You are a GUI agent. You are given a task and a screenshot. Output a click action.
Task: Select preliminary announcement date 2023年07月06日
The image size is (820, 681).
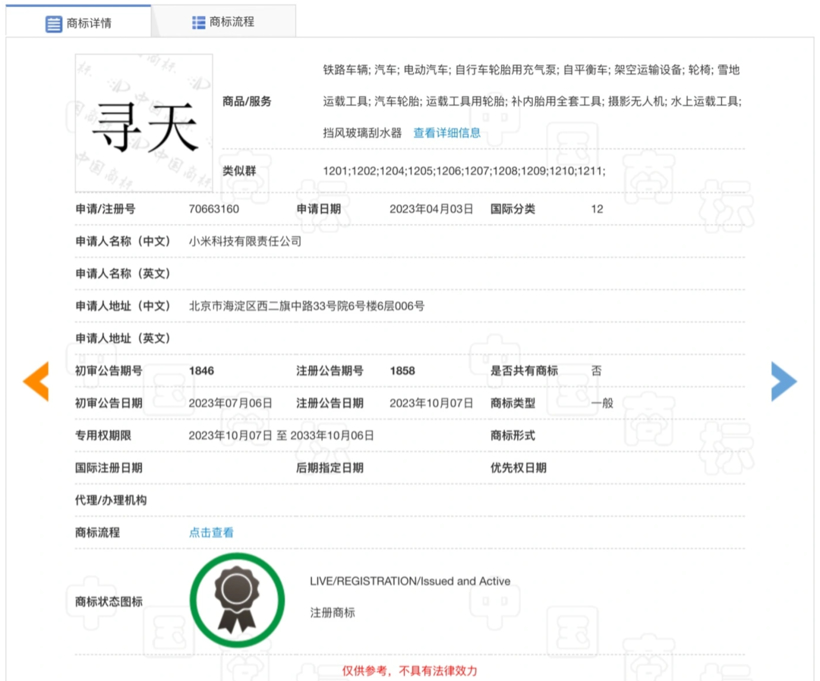[231, 403]
